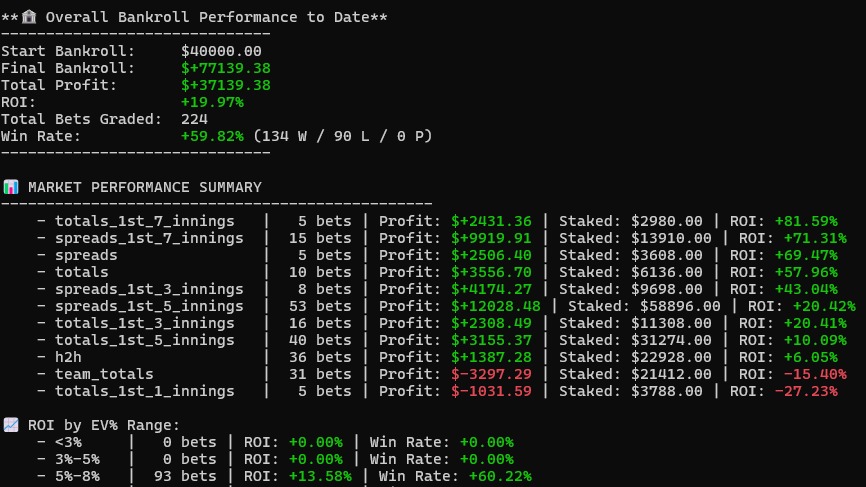
Task: Click spreads_1st_7_innings profit $+9919.91
Action: (491, 239)
